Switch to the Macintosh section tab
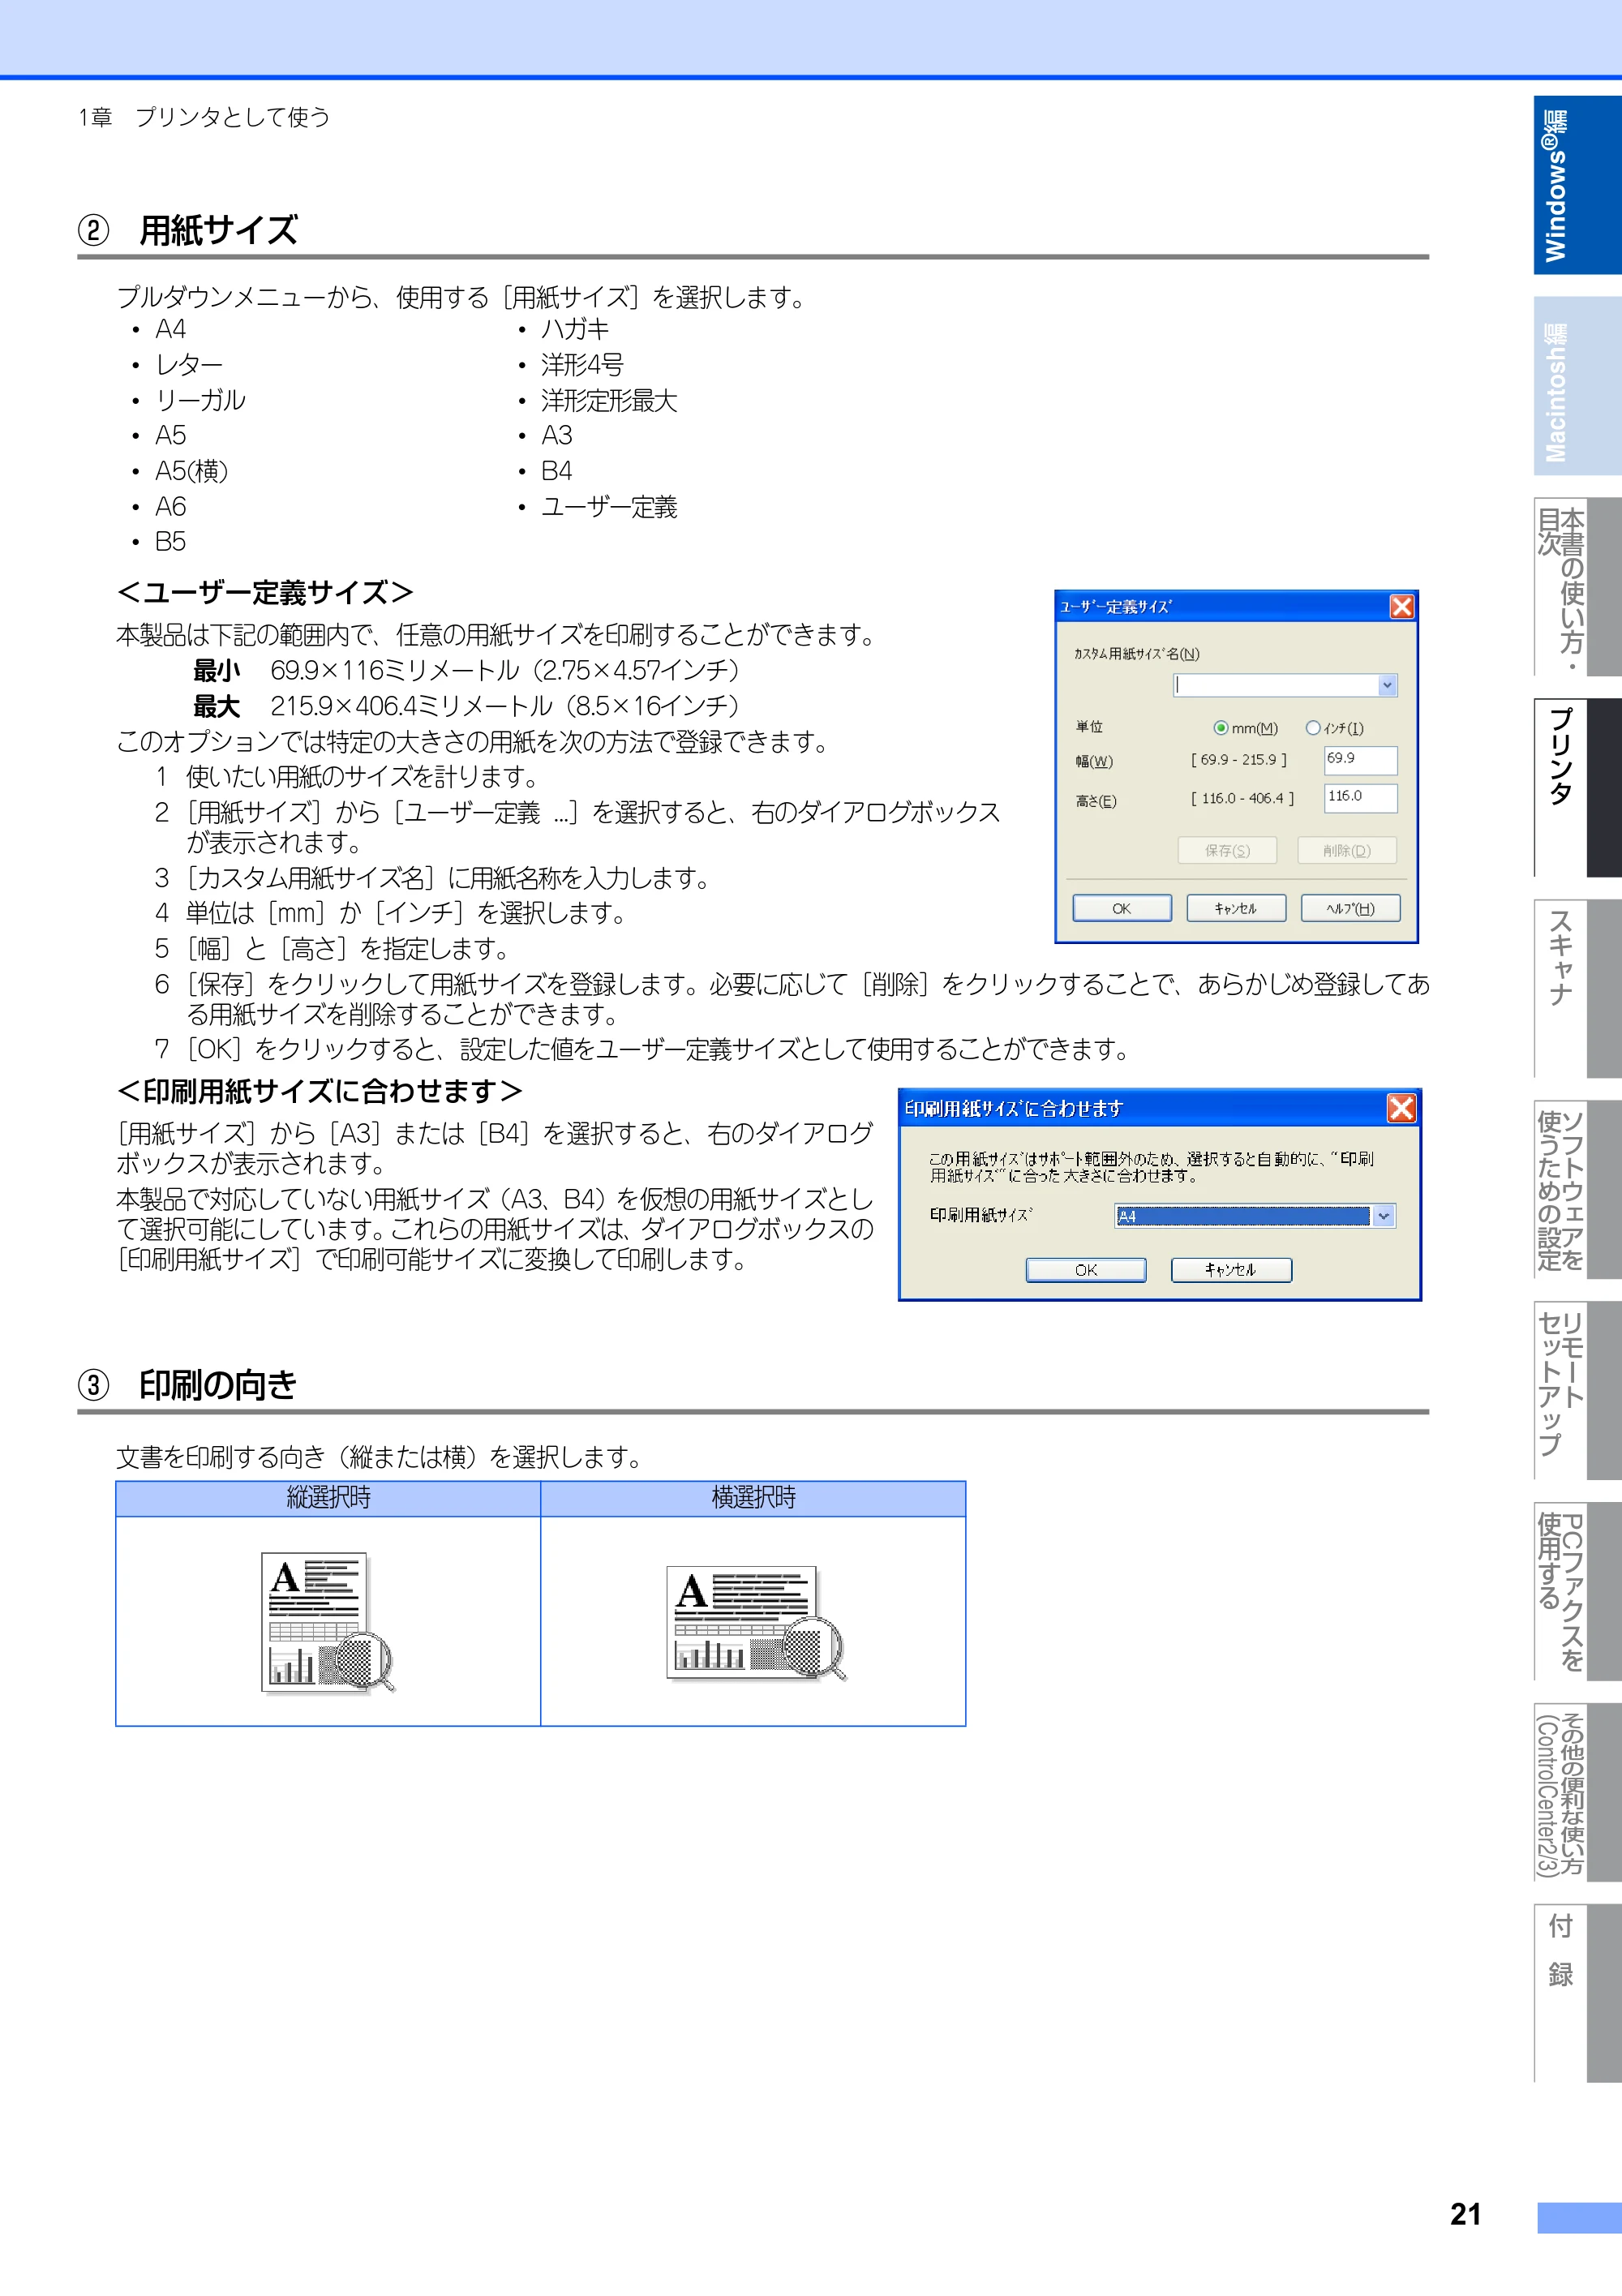This screenshot has width=1622, height=2296. pos(1577,386)
